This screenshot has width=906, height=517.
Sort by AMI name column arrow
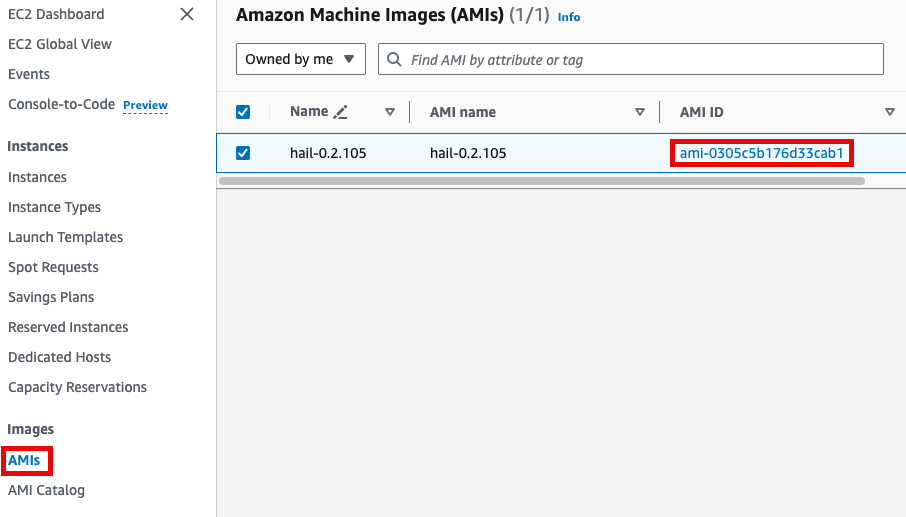[640, 112]
